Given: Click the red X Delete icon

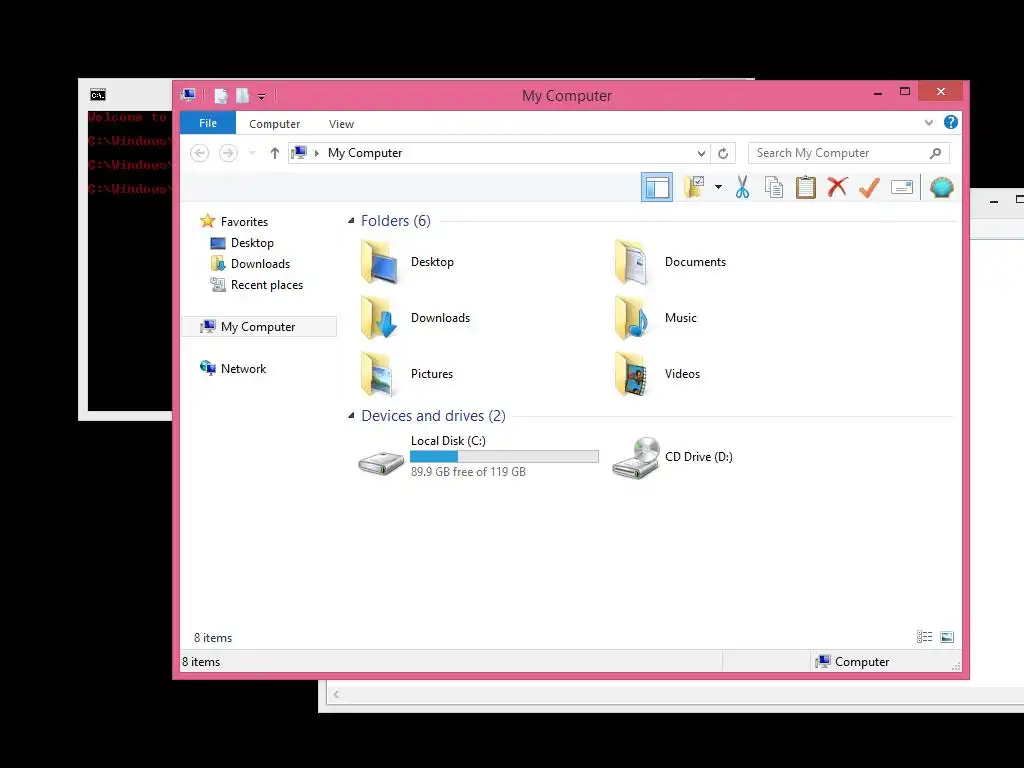Looking at the screenshot, I should (x=837, y=187).
